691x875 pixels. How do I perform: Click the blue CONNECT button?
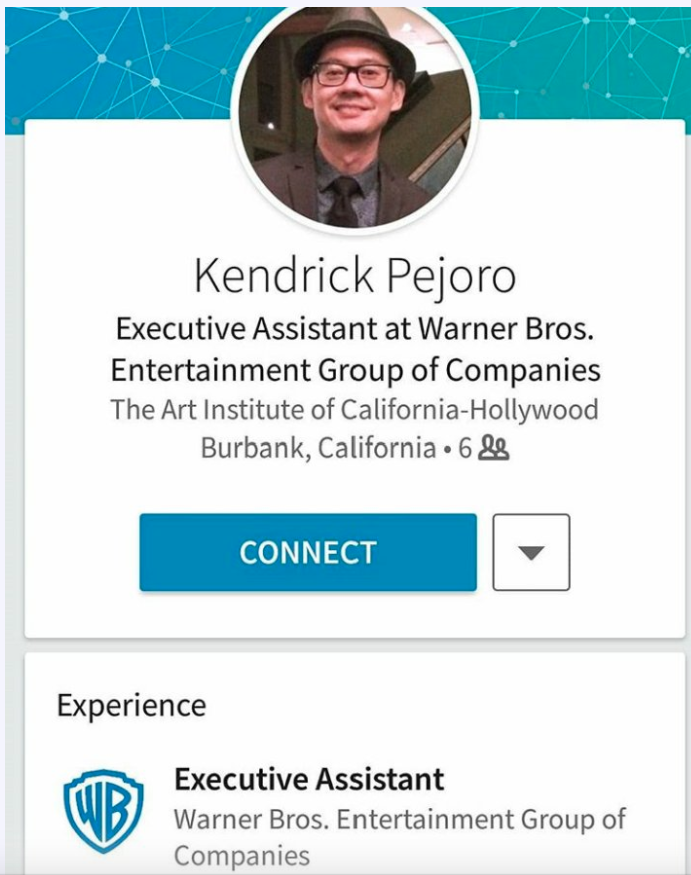(x=308, y=552)
